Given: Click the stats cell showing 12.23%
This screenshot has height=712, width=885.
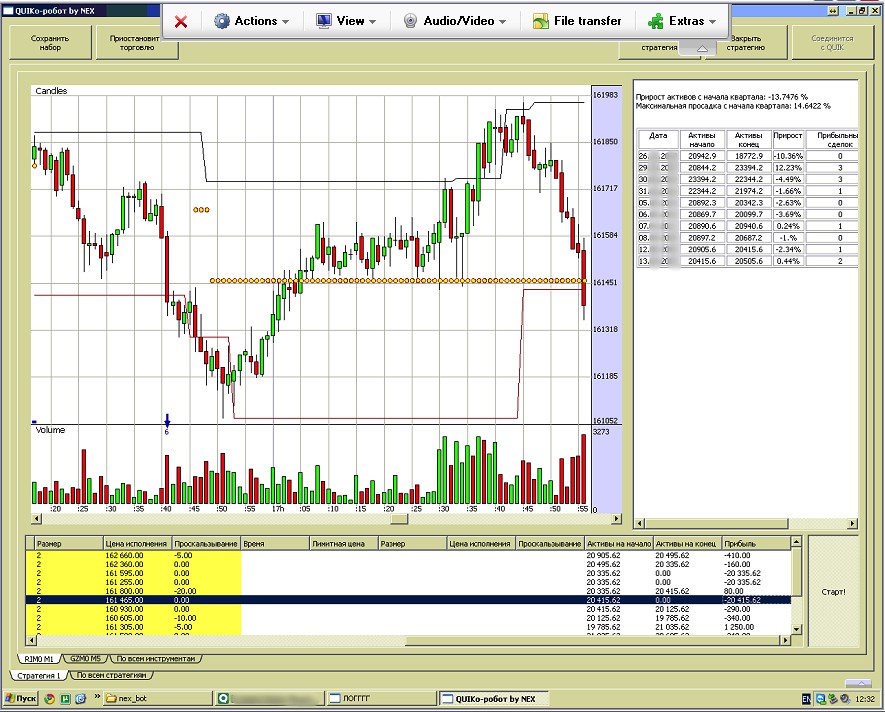Looking at the screenshot, I should pyautogui.click(x=787, y=168).
